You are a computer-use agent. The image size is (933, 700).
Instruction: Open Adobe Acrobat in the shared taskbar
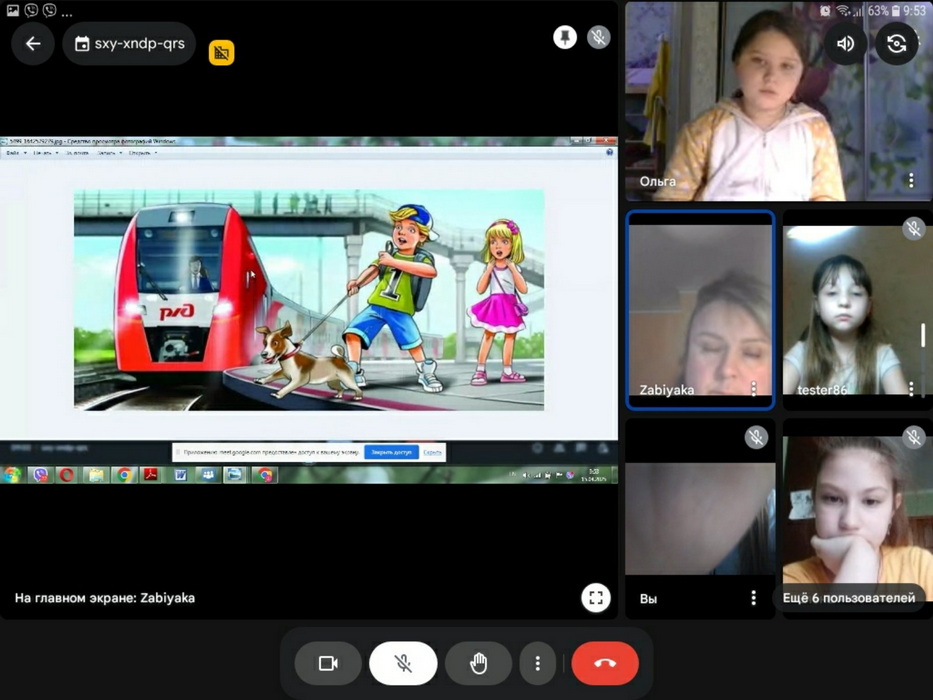151,475
